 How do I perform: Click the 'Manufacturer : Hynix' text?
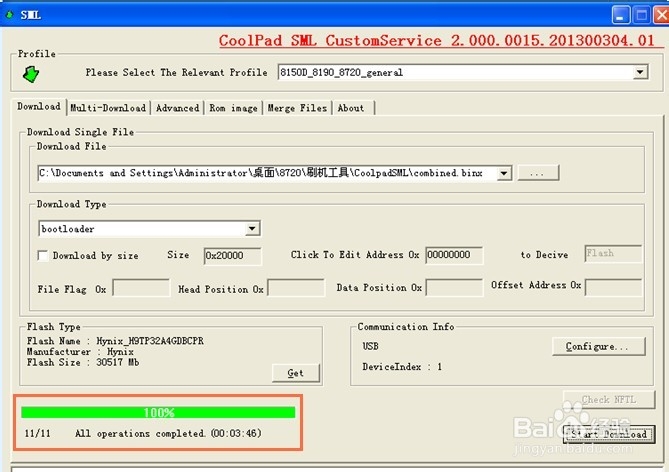coord(80,352)
